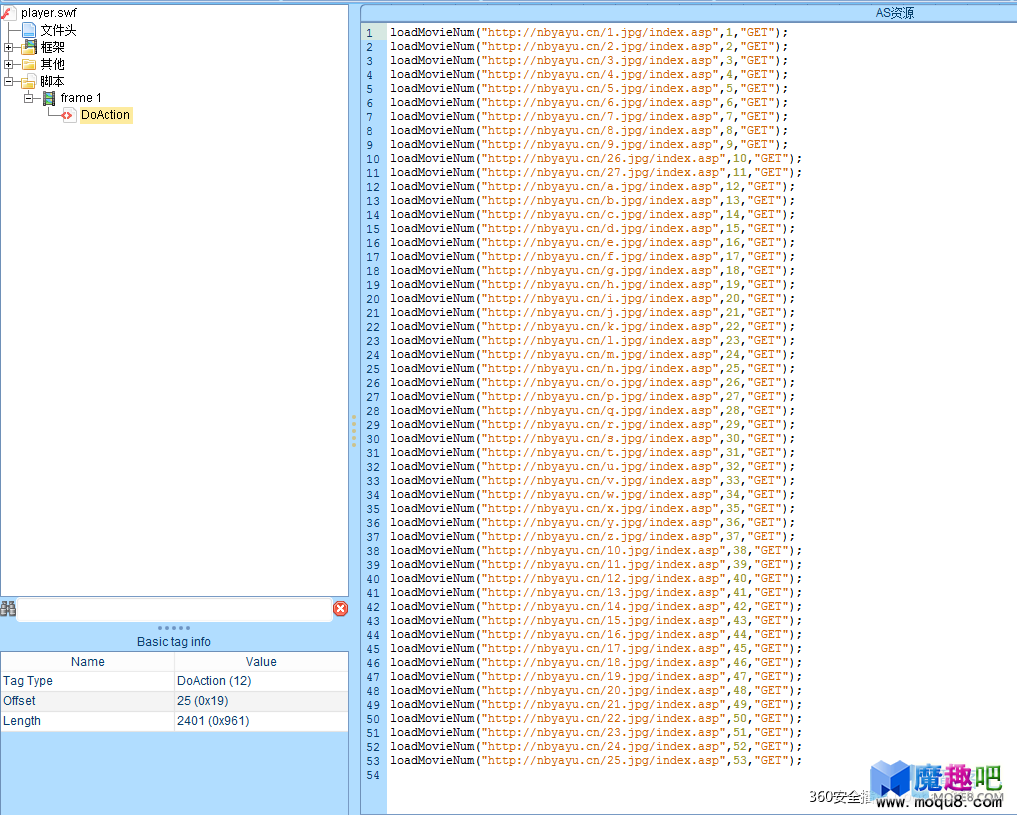This screenshot has height=815, width=1017.
Task: Click code line loading a.jpg/index.asp
Action: click(x=592, y=186)
